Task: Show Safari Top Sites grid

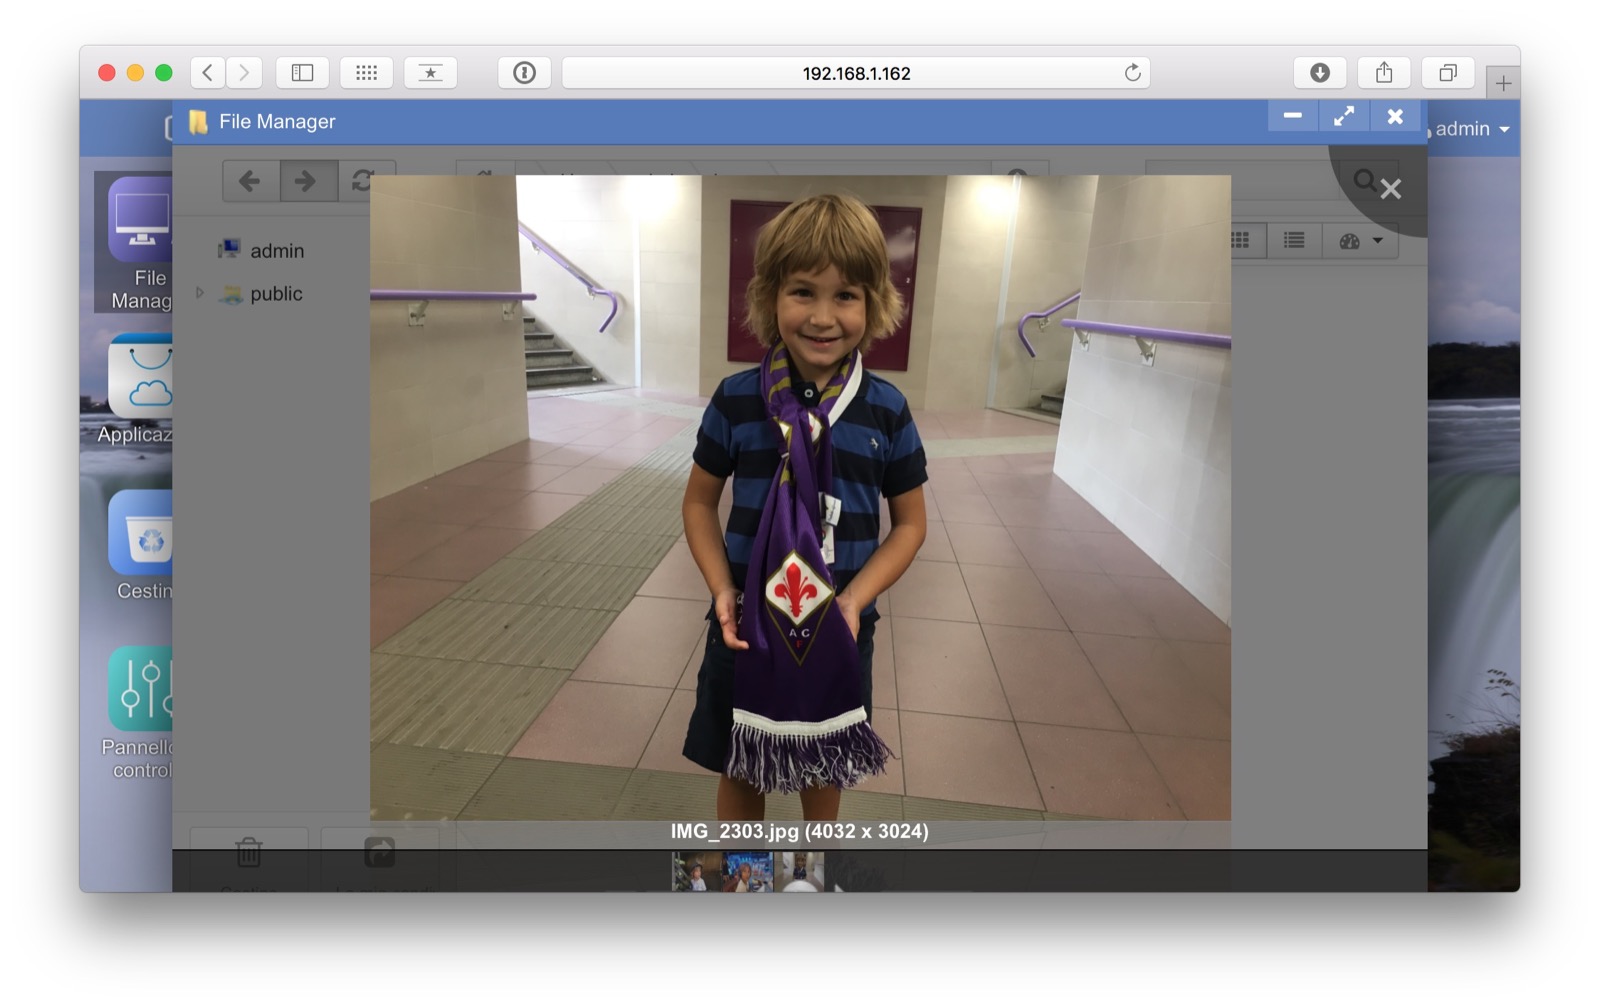Action: 366,73
